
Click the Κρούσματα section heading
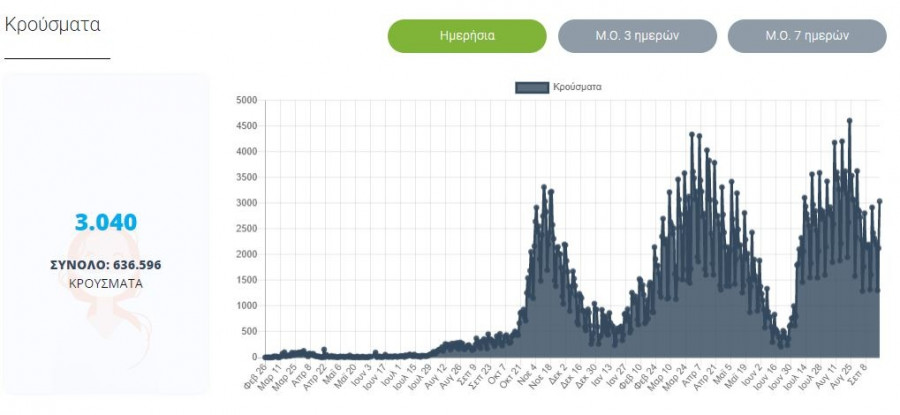52,25
